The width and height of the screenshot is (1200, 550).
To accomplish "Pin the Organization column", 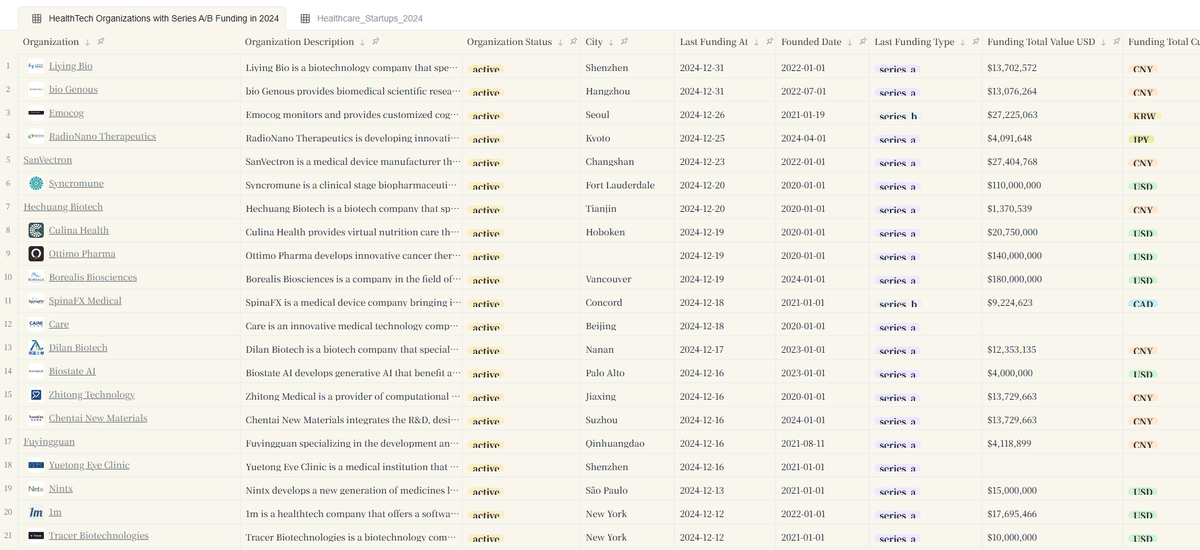I will [x=102, y=42].
